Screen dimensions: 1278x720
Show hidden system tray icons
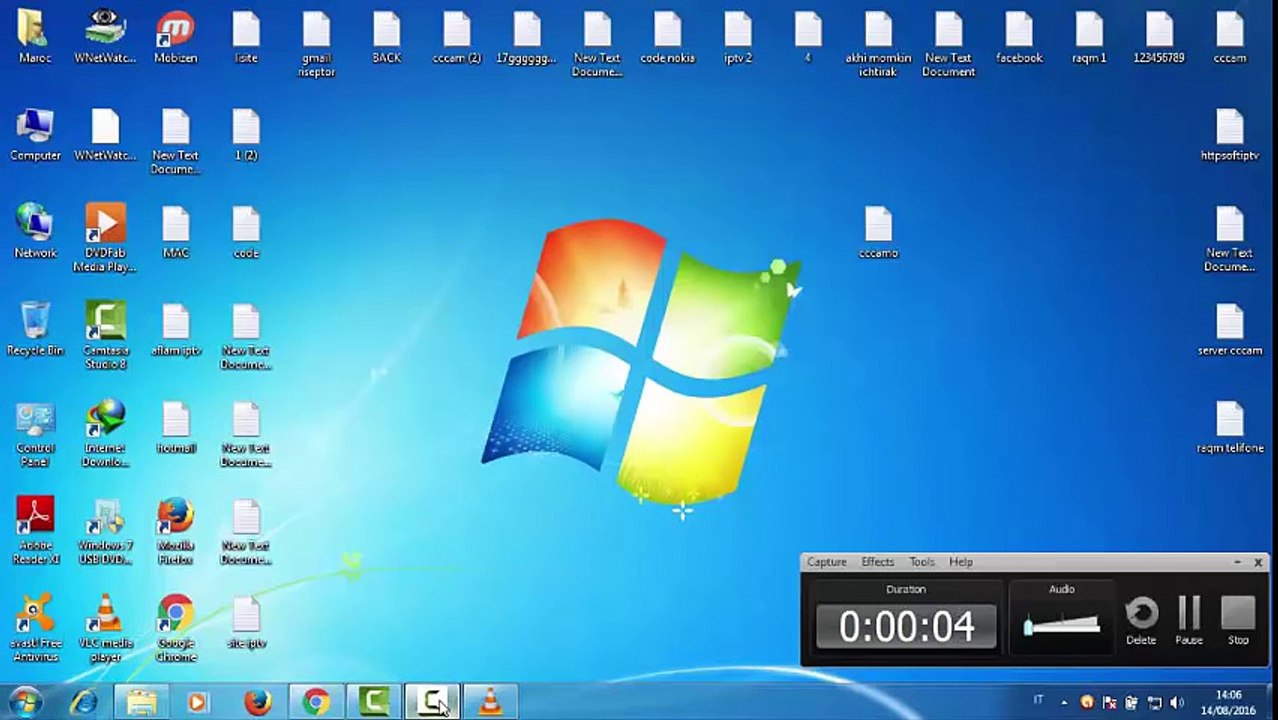point(1064,702)
